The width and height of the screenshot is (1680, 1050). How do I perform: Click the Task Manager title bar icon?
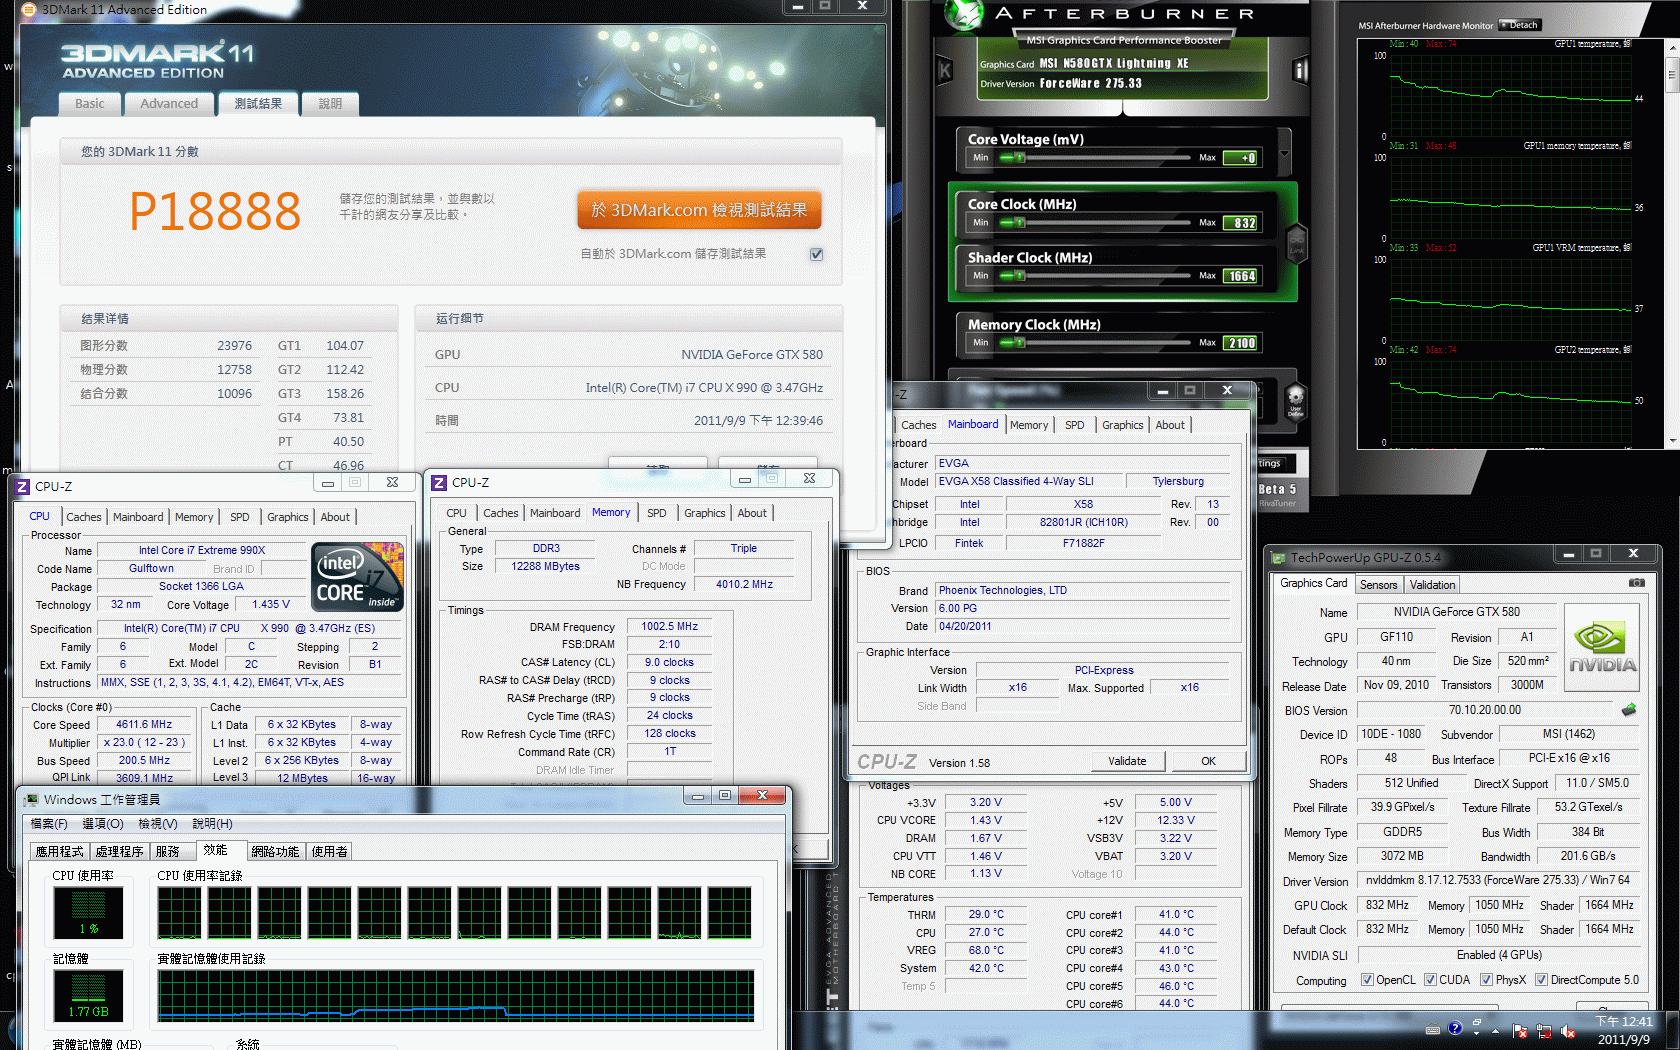point(31,799)
